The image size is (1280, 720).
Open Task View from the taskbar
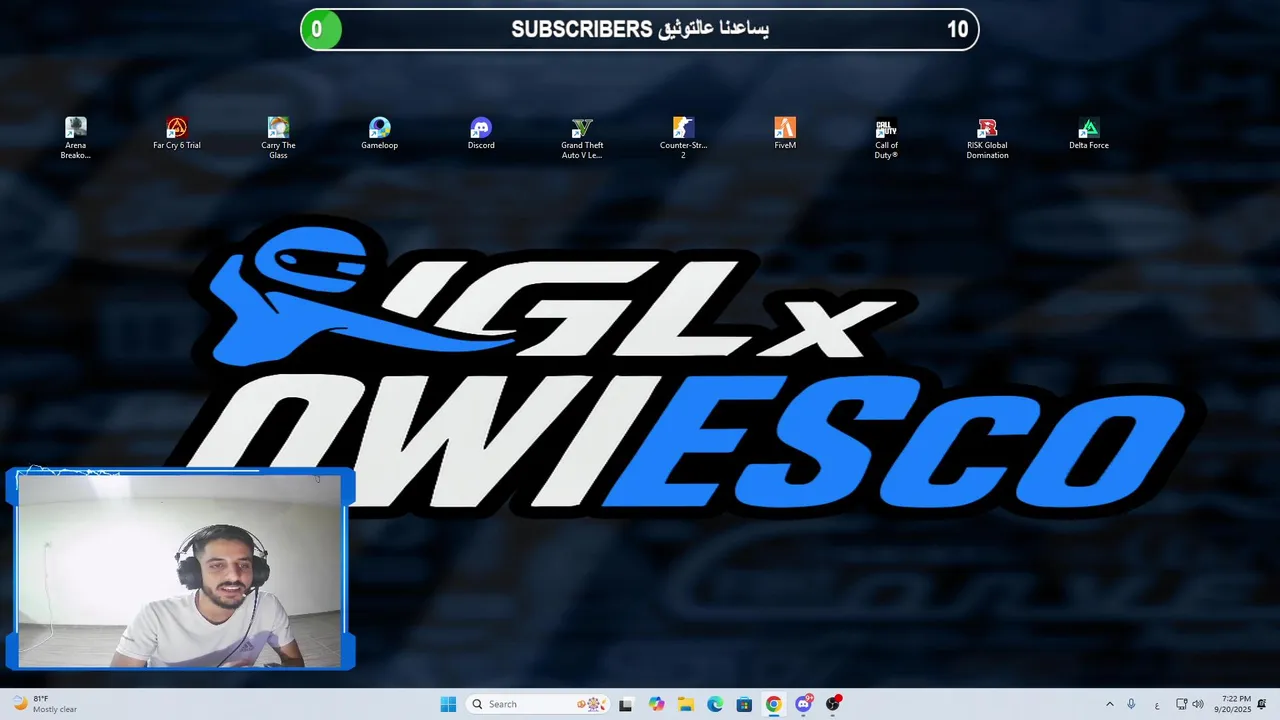tap(626, 704)
